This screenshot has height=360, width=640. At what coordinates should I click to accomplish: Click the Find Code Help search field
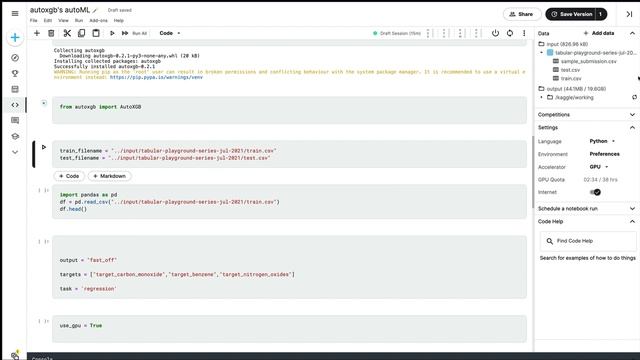tap(588, 241)
